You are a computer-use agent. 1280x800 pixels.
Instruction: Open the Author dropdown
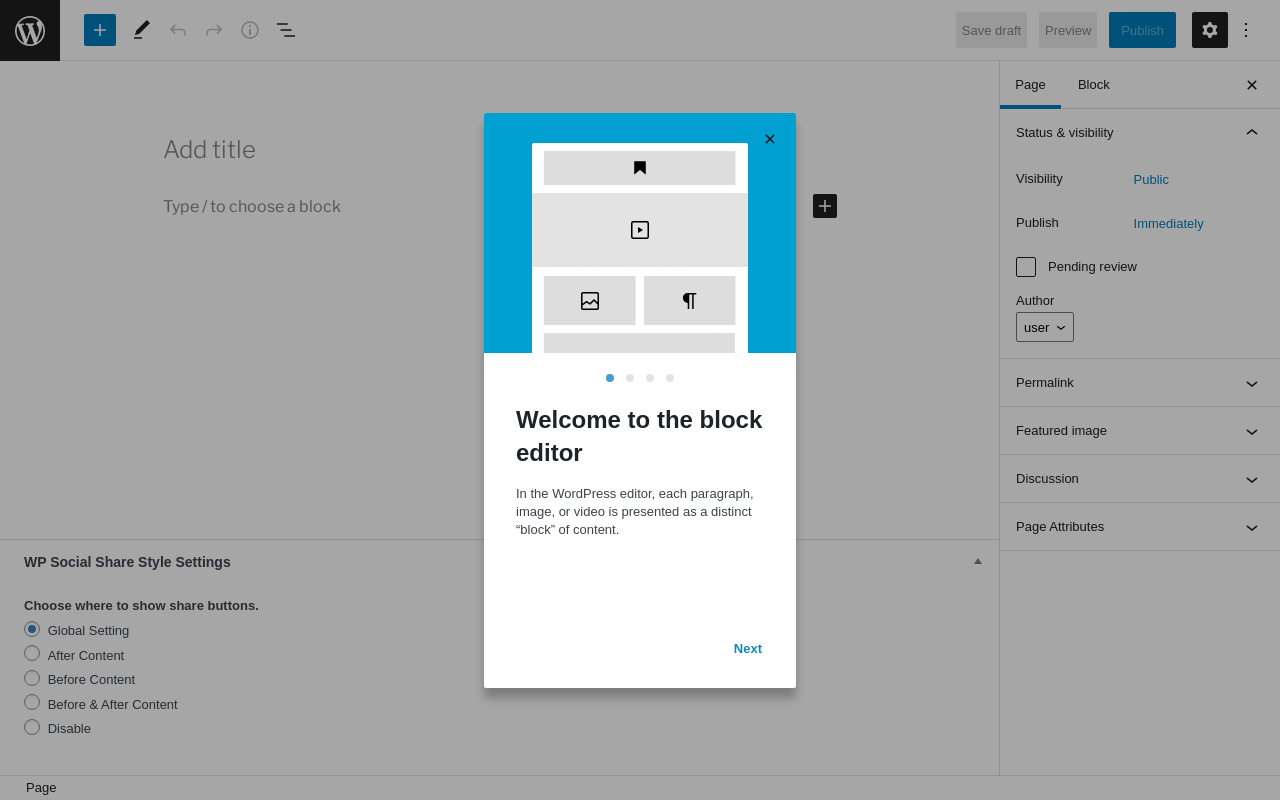click(x=1045, y=327)
